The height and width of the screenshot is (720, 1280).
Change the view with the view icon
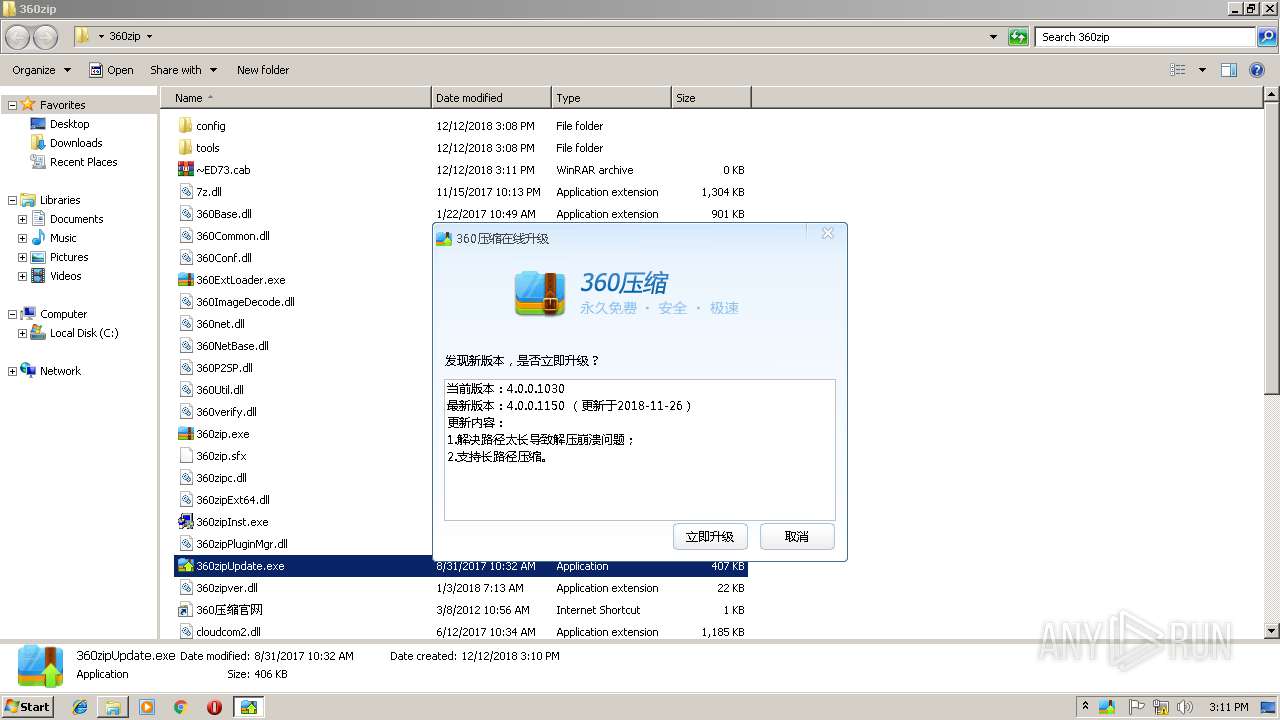tap(1178, 70)
